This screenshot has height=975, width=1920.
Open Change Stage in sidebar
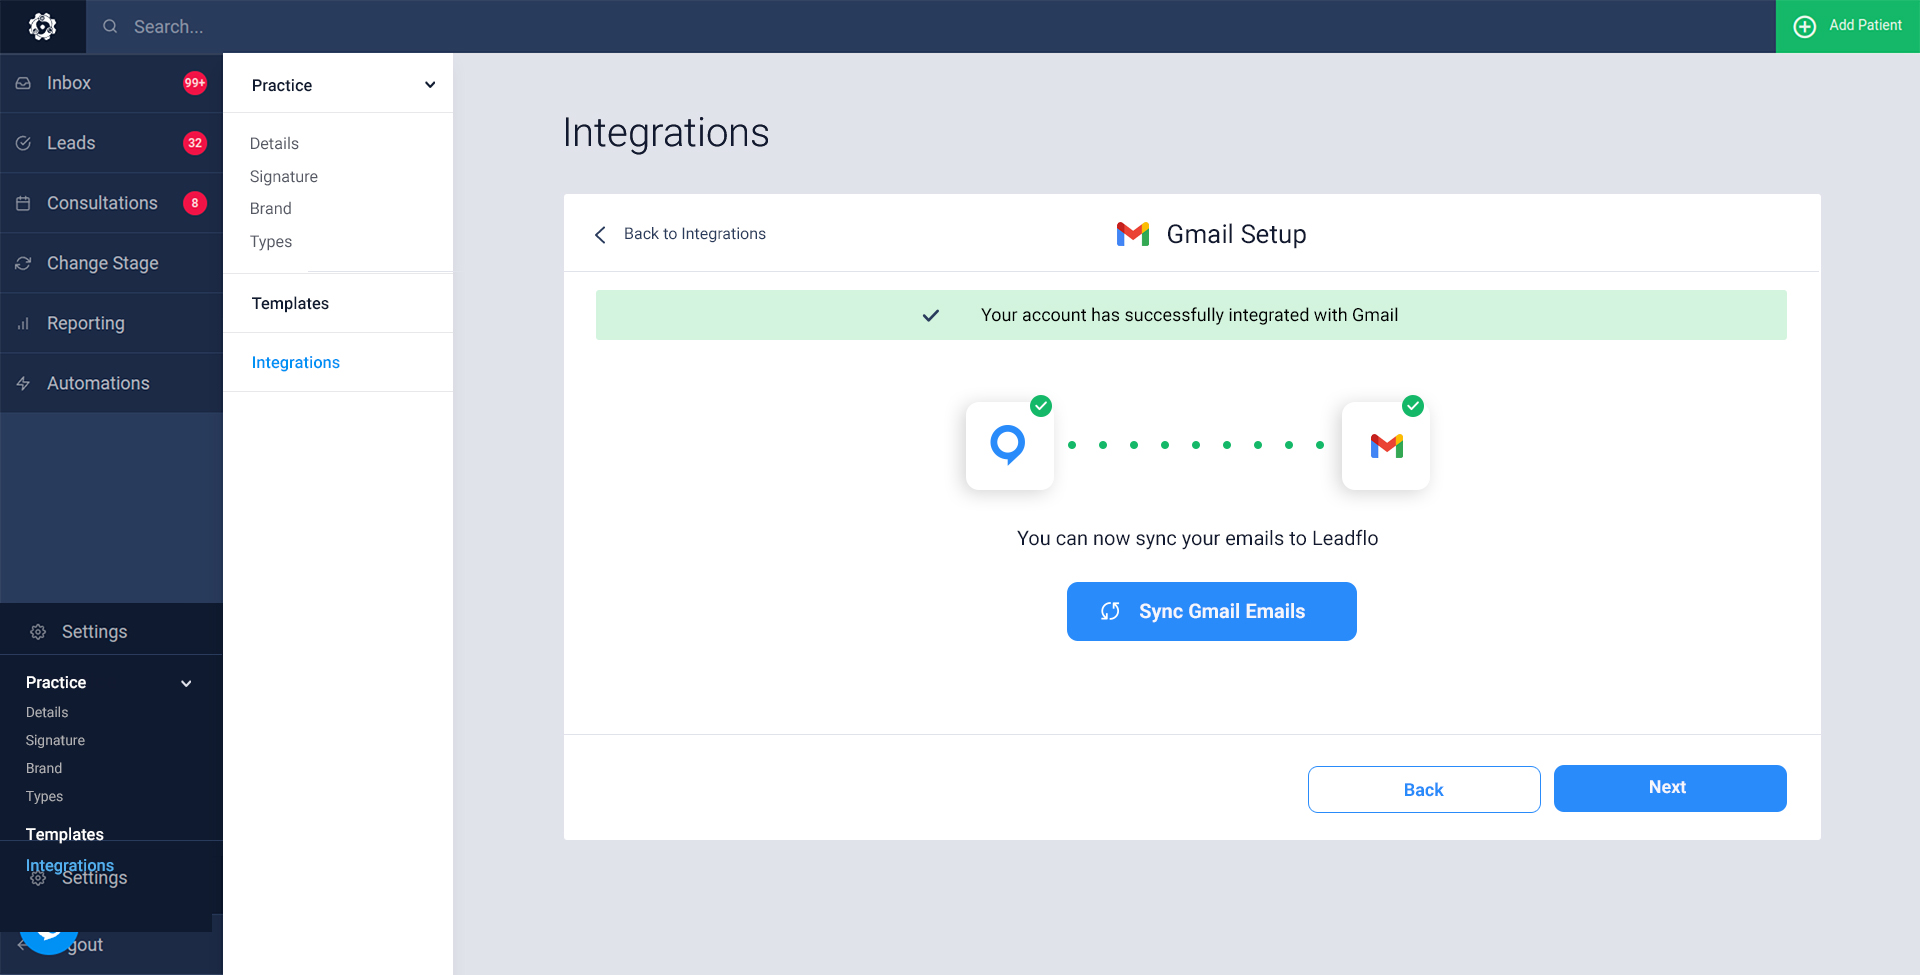coord(111,263)
